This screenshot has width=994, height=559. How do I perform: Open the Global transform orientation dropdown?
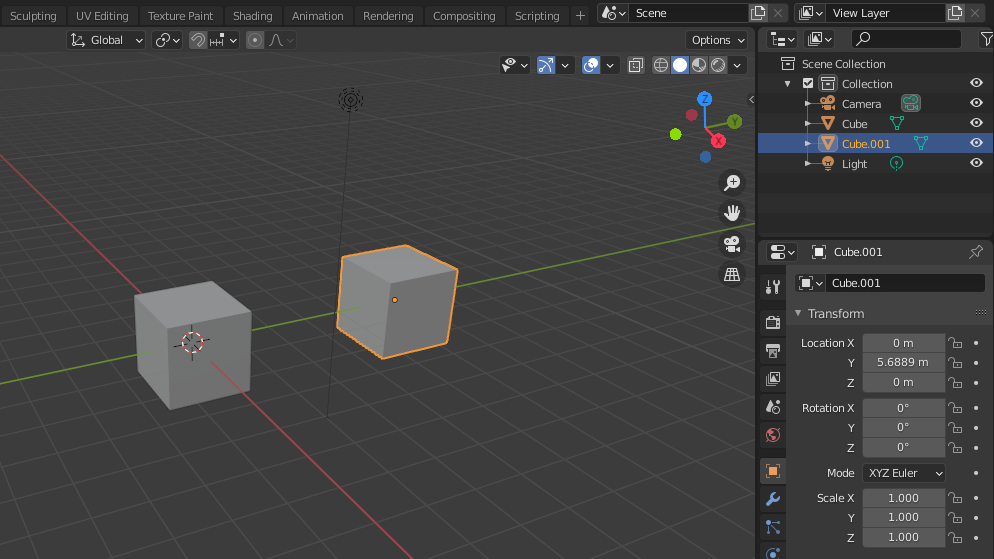[106, 40]
